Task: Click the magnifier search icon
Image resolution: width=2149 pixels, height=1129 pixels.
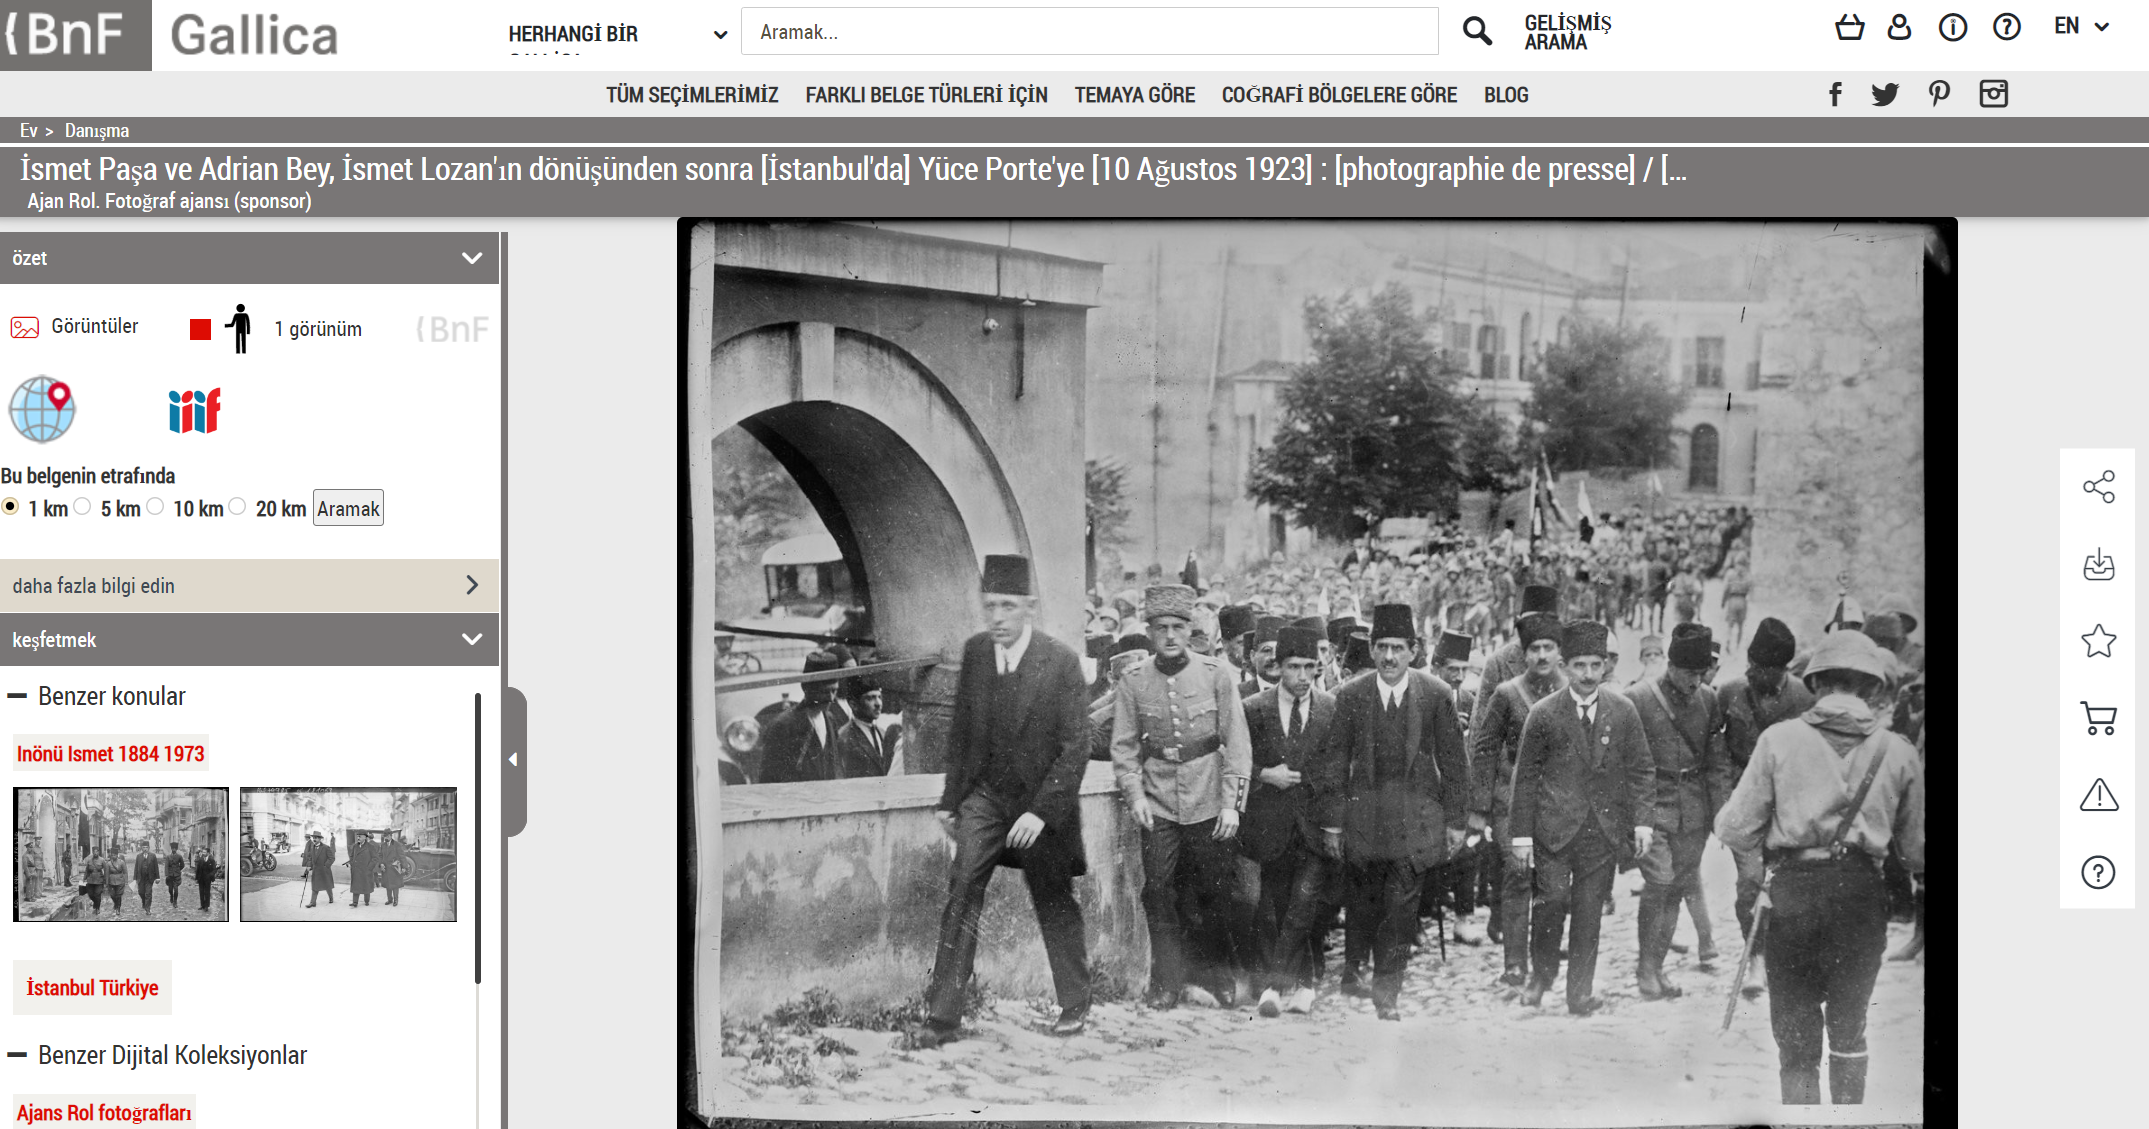Action: [x=1476, y=31]
